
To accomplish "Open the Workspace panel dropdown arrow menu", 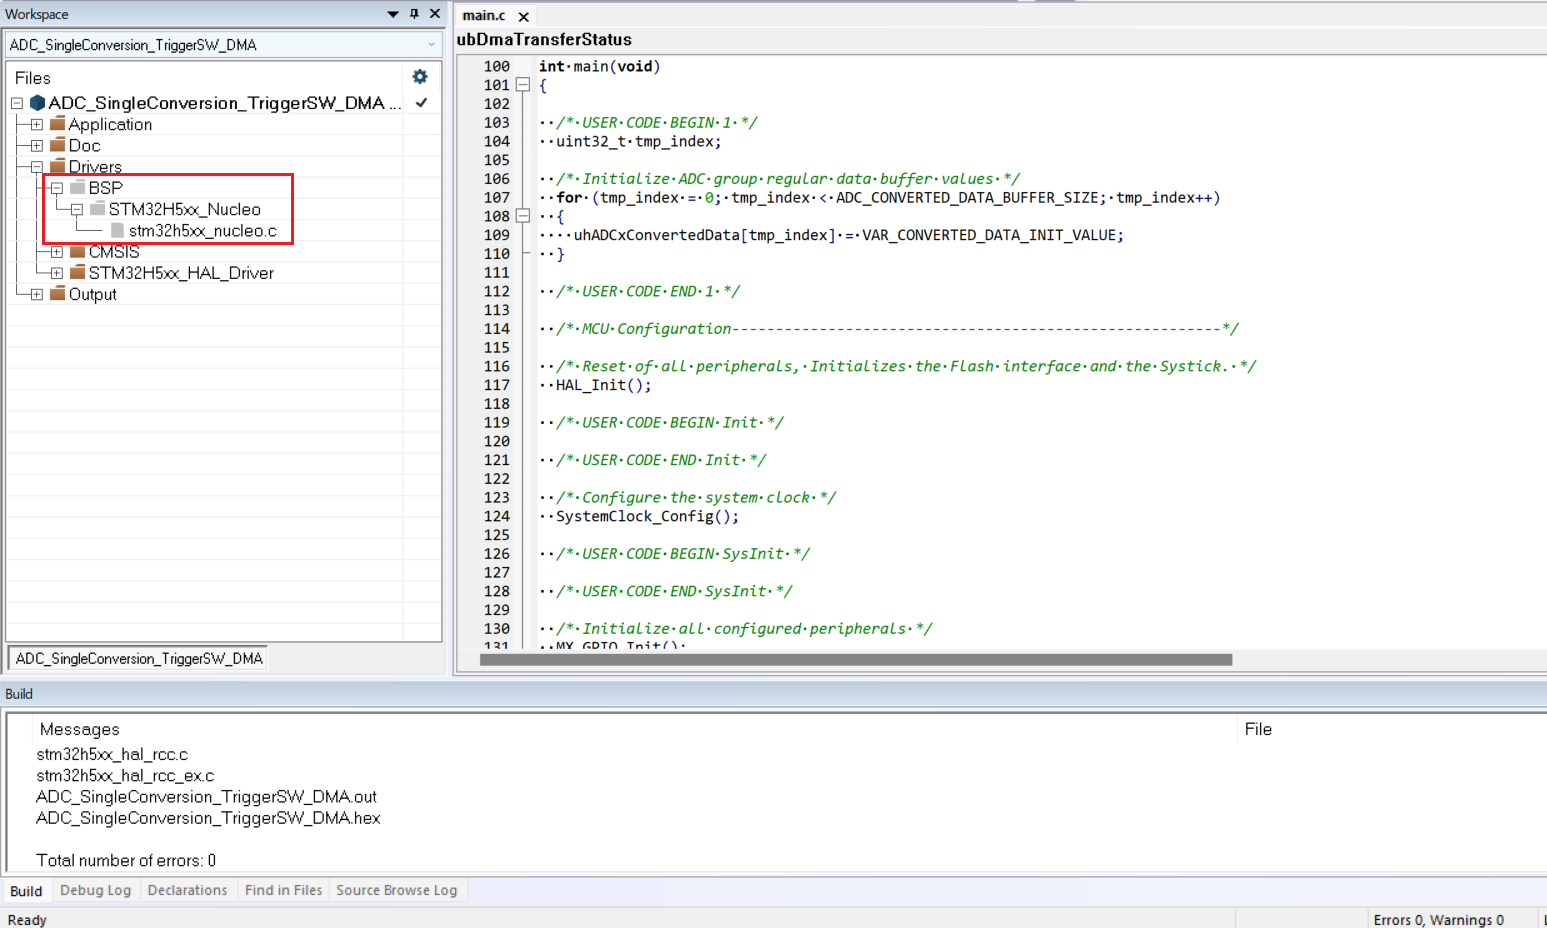I will click(x=393, y=14).
